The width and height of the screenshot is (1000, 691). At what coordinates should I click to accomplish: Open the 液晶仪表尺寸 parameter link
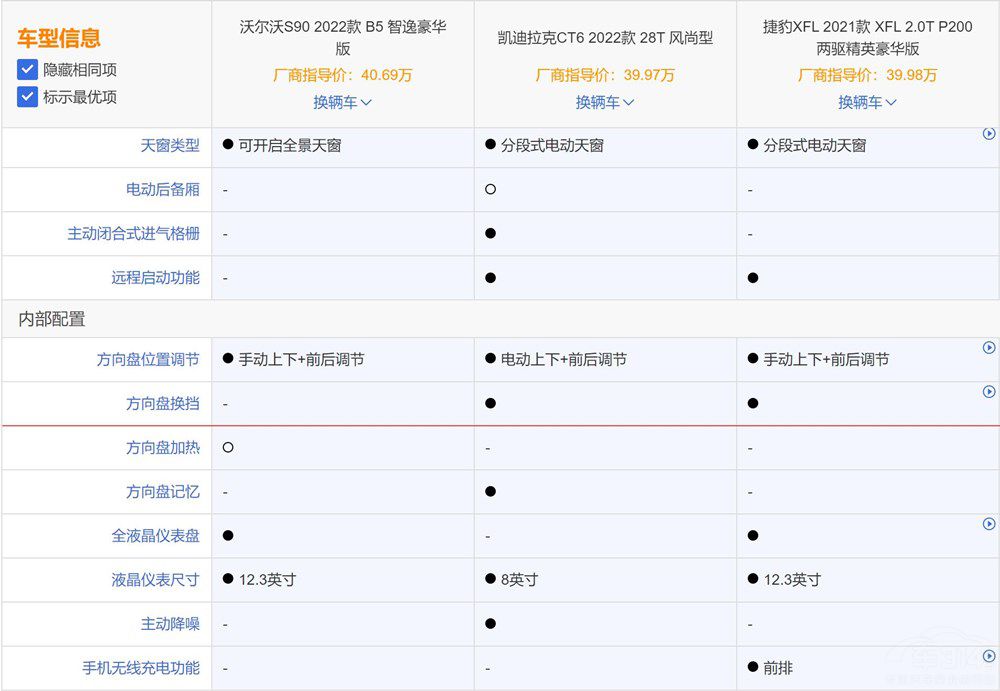tap(154, 579)
